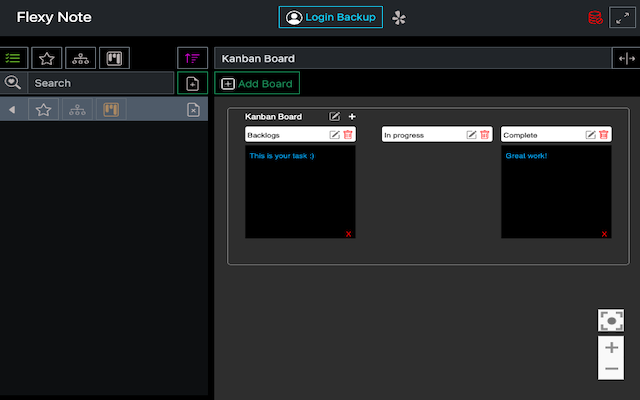
Task: Add a column with the plus icon
Action: click(x=352, y=117)
